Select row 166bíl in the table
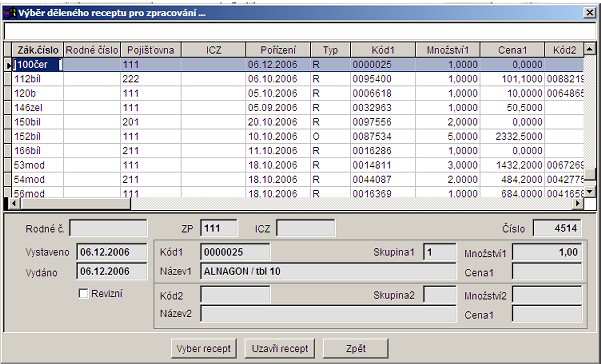 297,151
